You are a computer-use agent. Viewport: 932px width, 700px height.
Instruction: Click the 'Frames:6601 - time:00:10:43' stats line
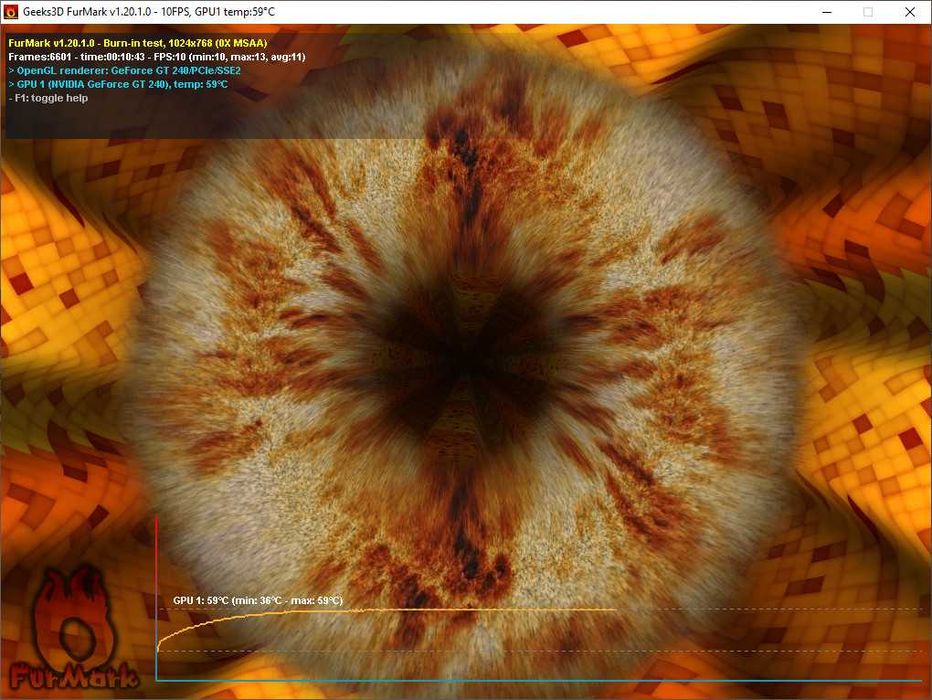pyautogui.click(x=157, y=57)
